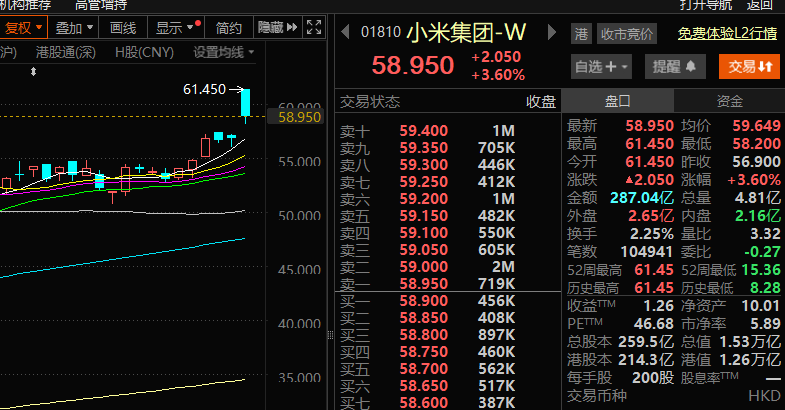Click 每手股 200股 value
Image resolution: width=785 pixels, height=410 pixels.
click(653, 378)
